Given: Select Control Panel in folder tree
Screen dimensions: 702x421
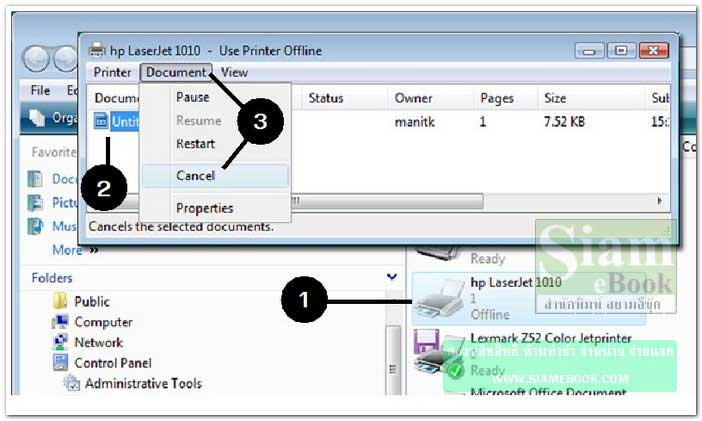Looking at the screenshot, I should [113, 363].
